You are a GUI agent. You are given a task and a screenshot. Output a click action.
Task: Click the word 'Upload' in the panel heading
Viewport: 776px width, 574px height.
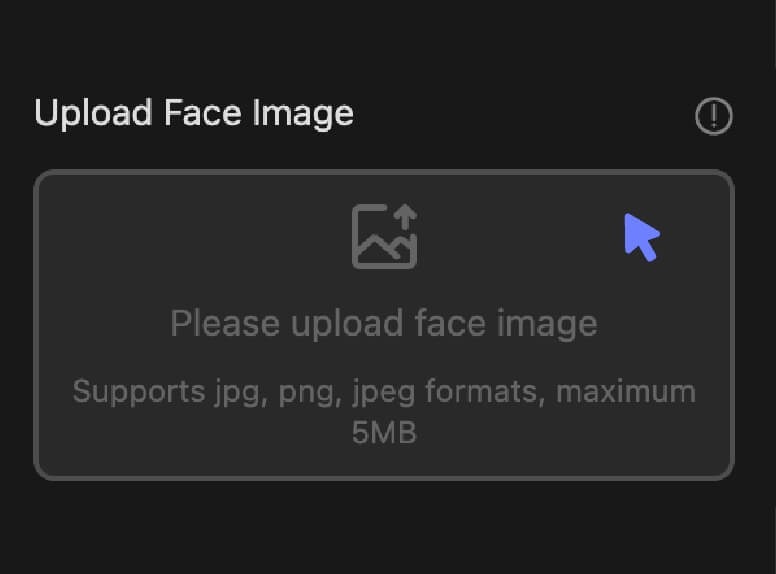point(93,114)
